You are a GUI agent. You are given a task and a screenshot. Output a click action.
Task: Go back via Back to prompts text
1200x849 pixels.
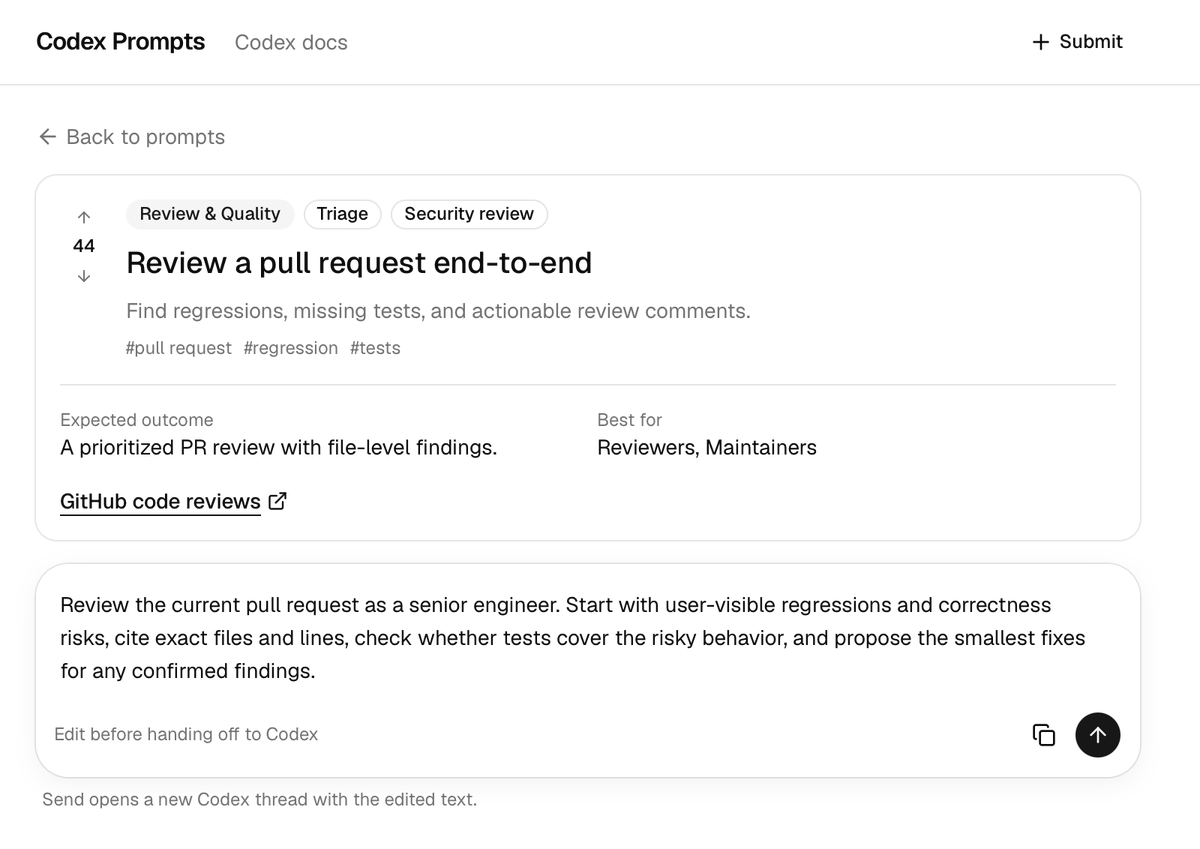[x=146, y=137]
